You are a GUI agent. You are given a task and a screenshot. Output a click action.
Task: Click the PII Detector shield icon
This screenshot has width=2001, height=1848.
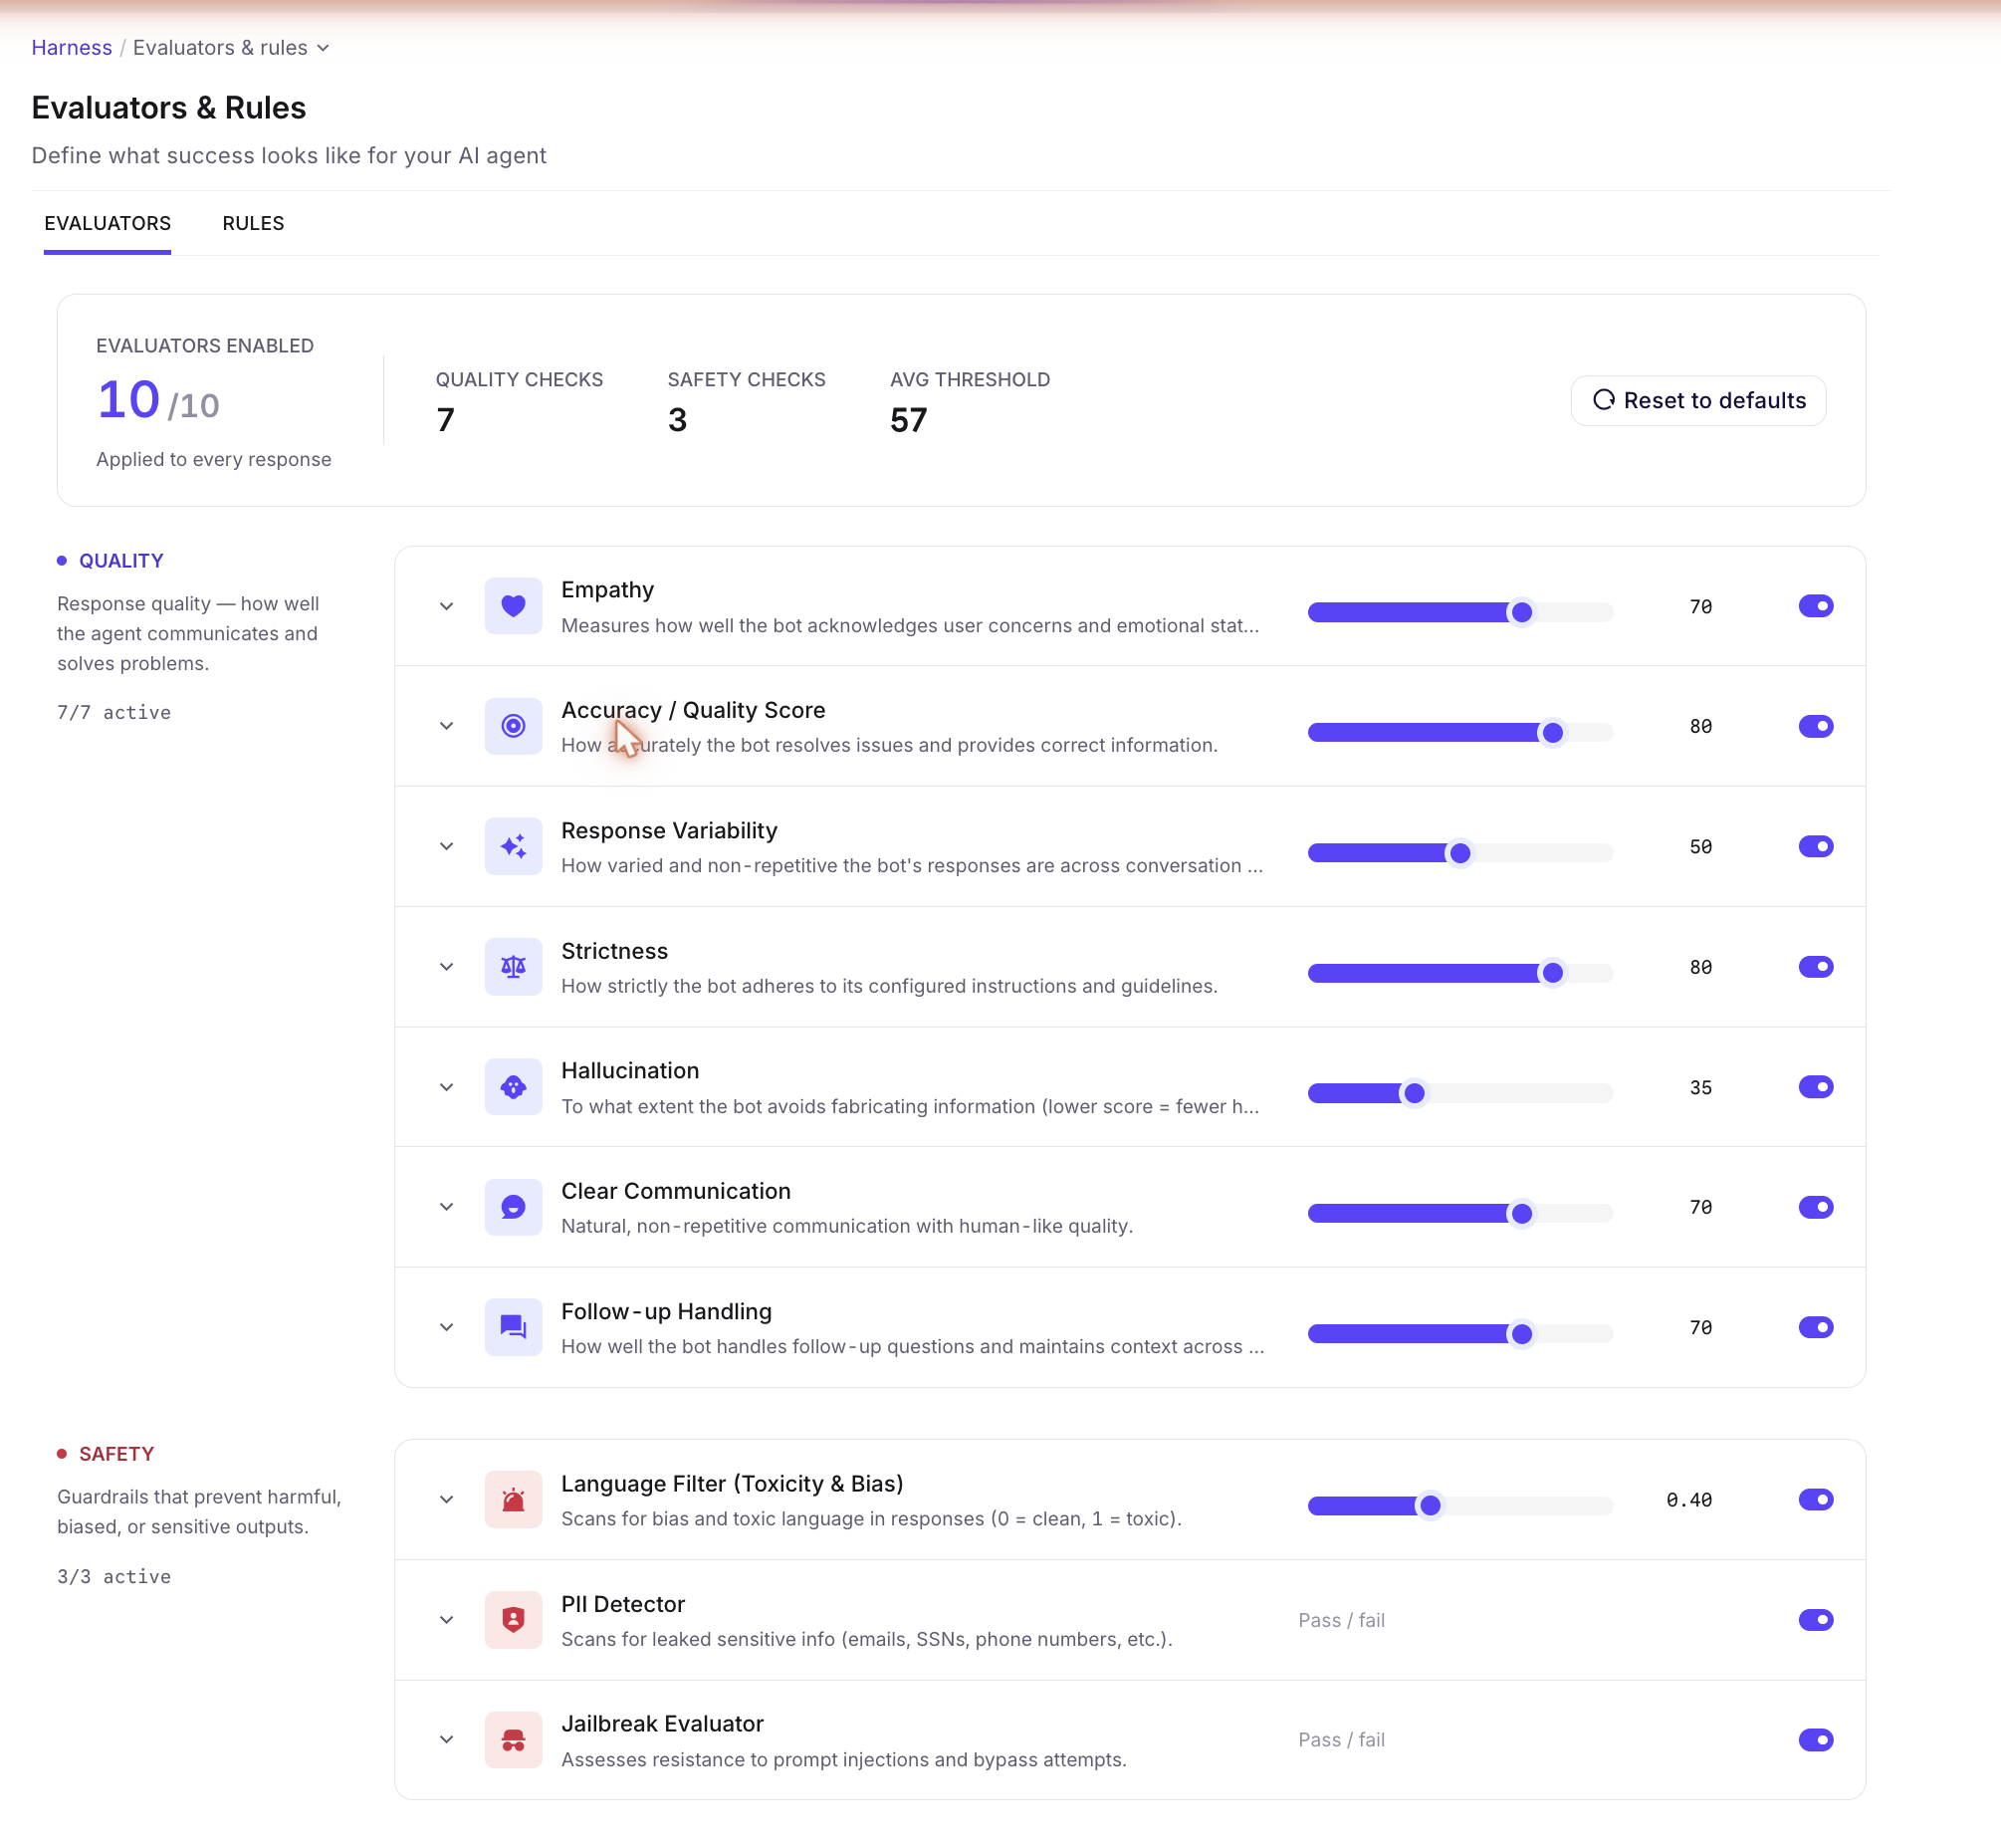tap(513, 1620)
